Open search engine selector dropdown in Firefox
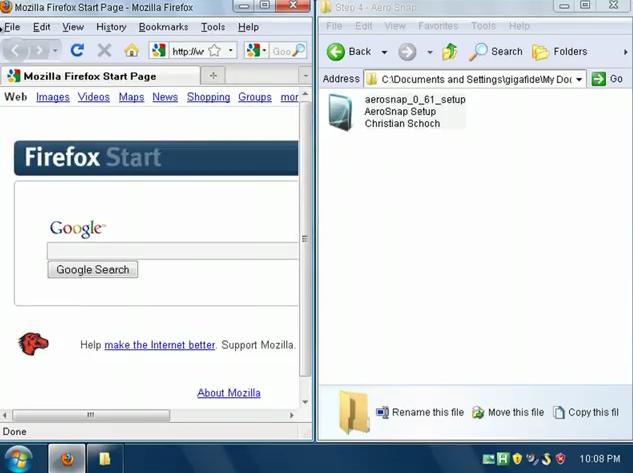 (264, 50)
